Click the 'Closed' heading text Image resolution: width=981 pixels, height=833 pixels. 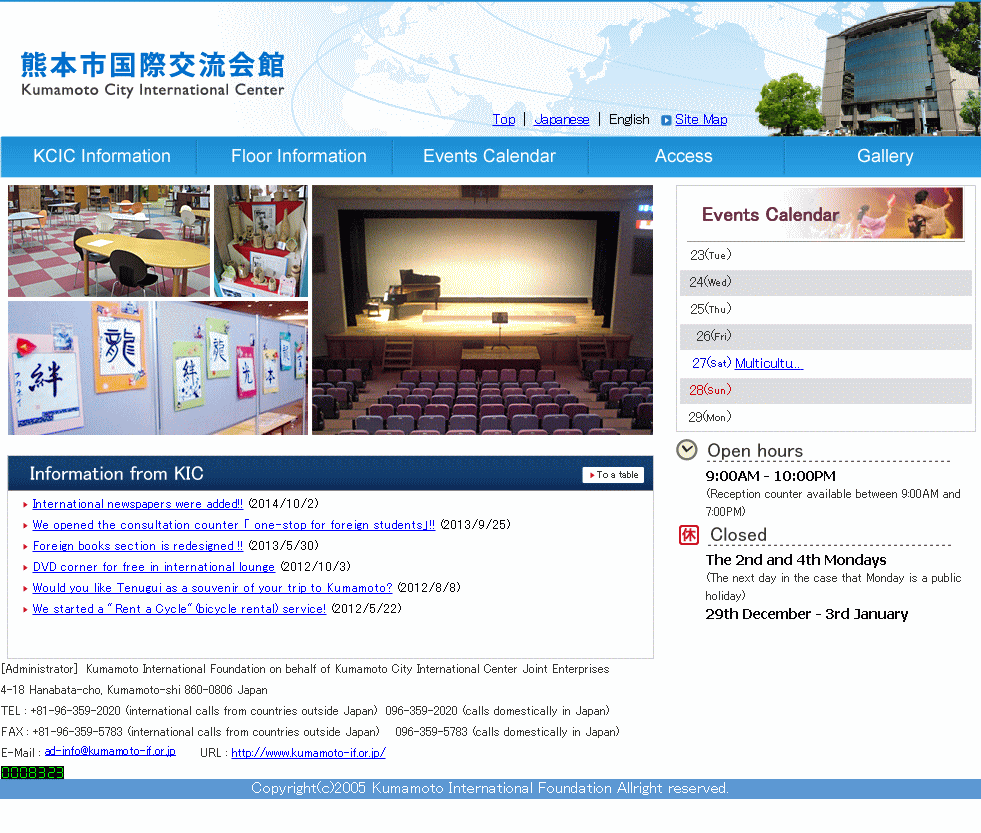click(x=738, y=535)
